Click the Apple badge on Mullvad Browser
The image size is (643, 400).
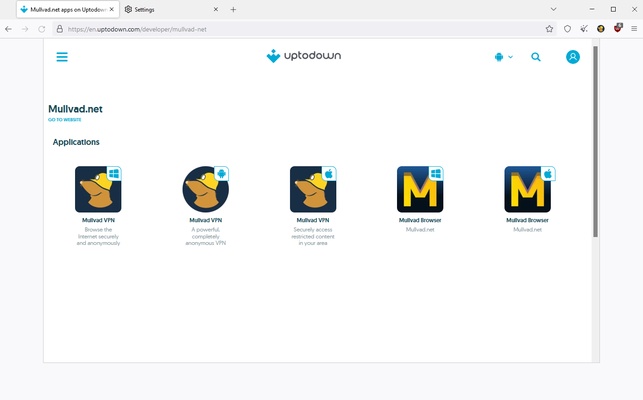(548, 174)
